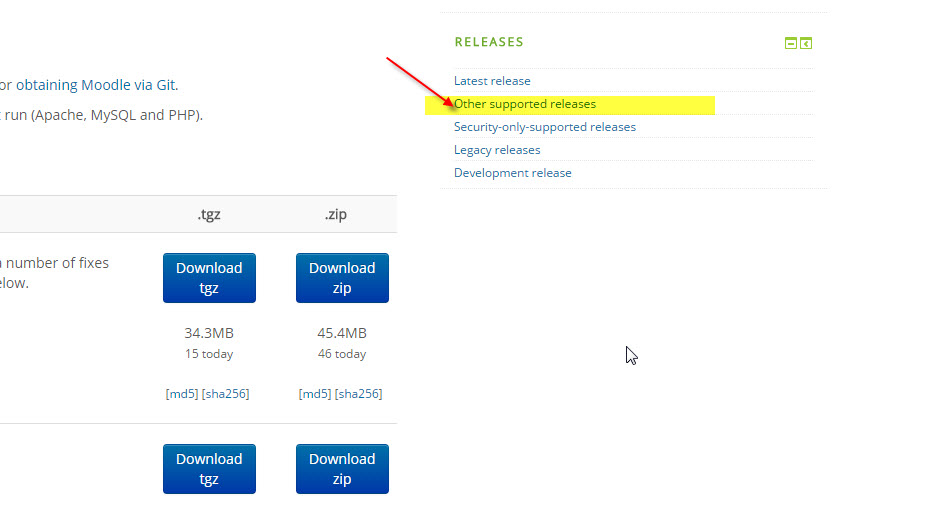Click the .tgz column header

pos(209,214)
